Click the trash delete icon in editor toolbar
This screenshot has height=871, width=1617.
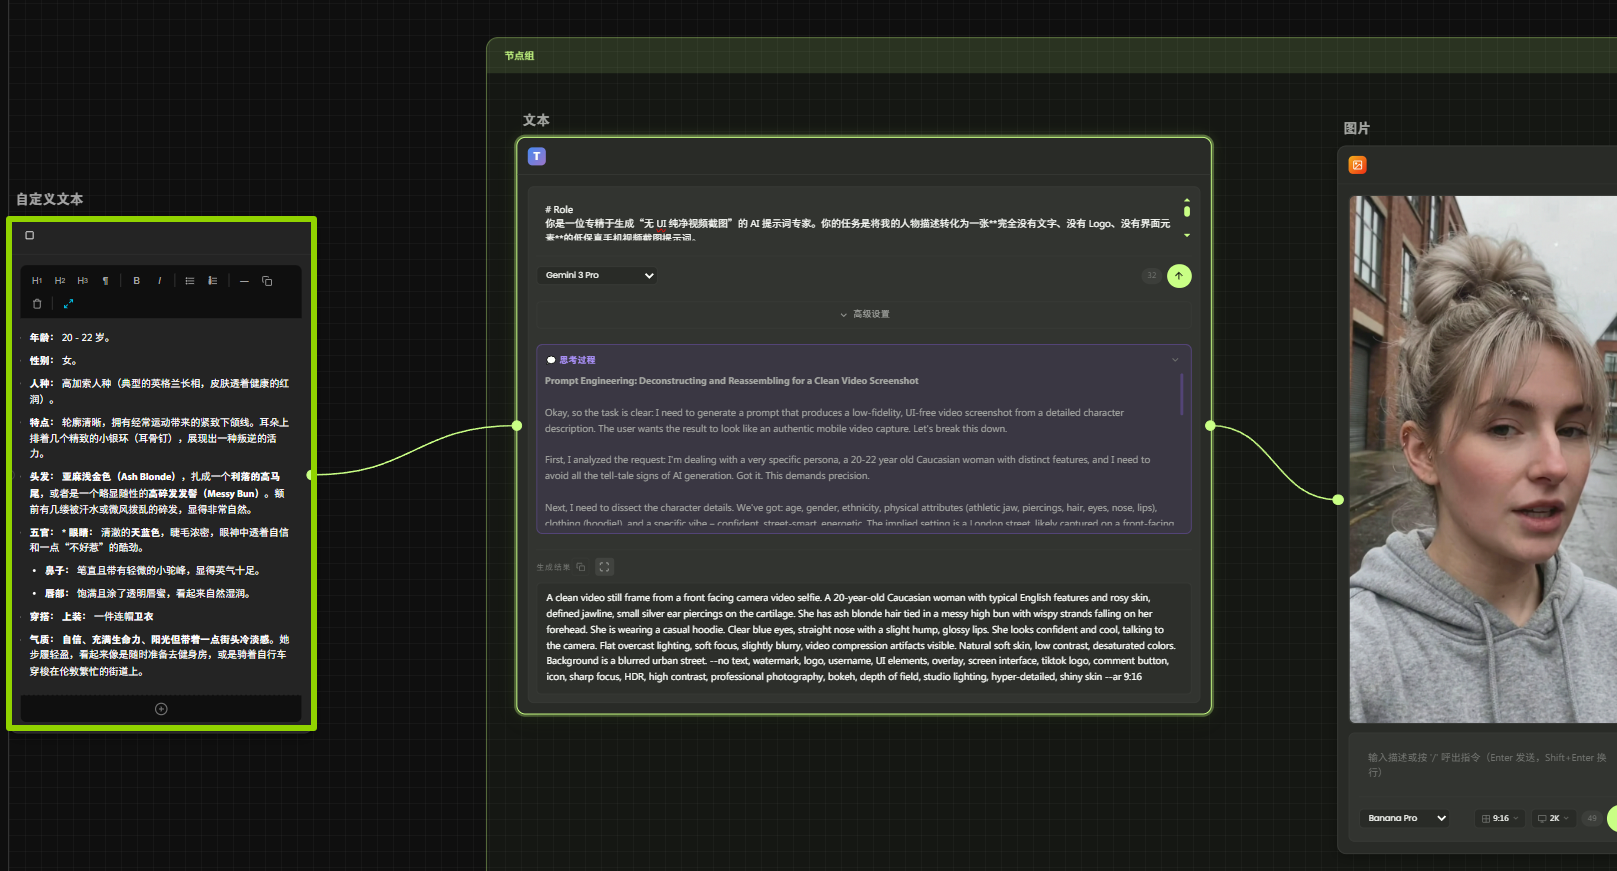(x=37, y=304)
